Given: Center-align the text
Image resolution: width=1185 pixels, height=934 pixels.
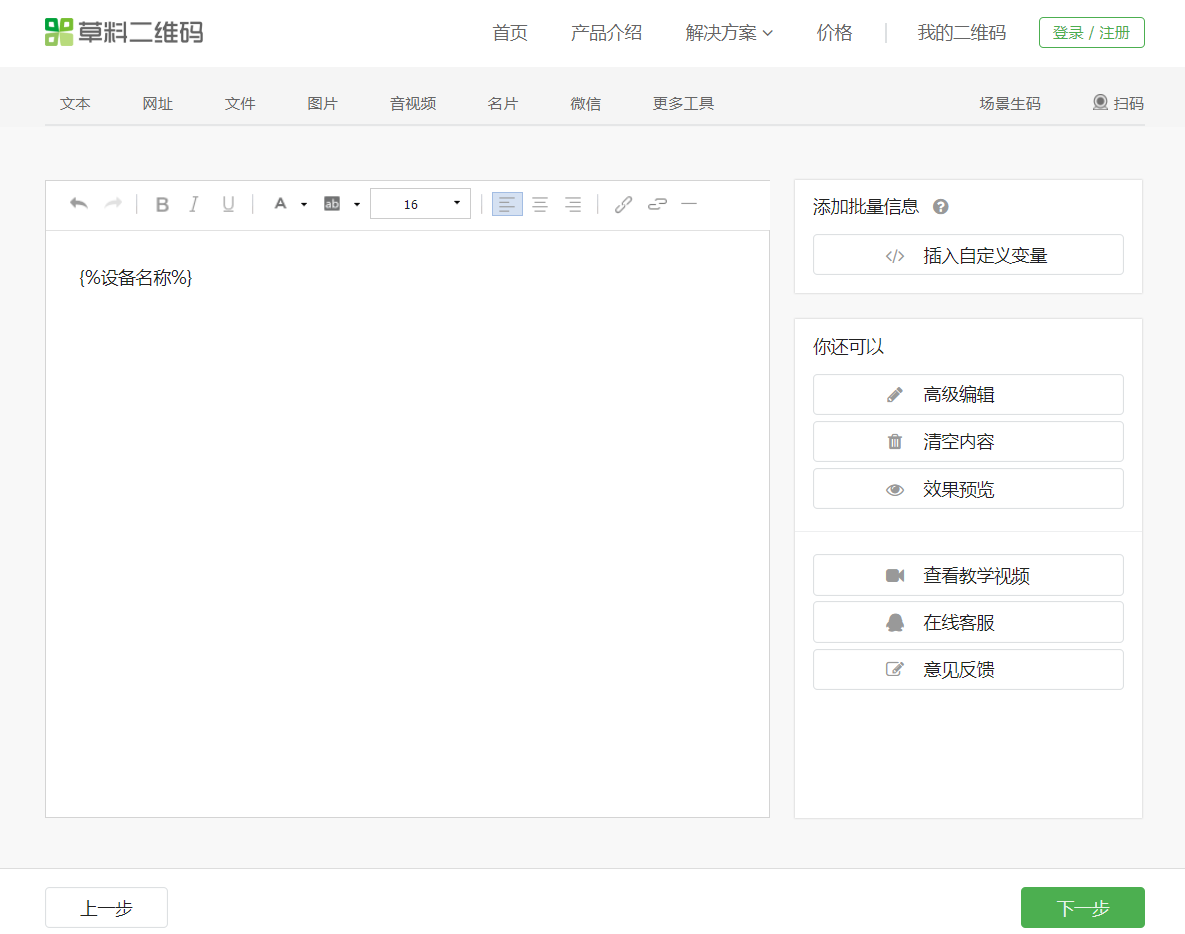Looking at the screenshot, I should [x=540, y=204].
